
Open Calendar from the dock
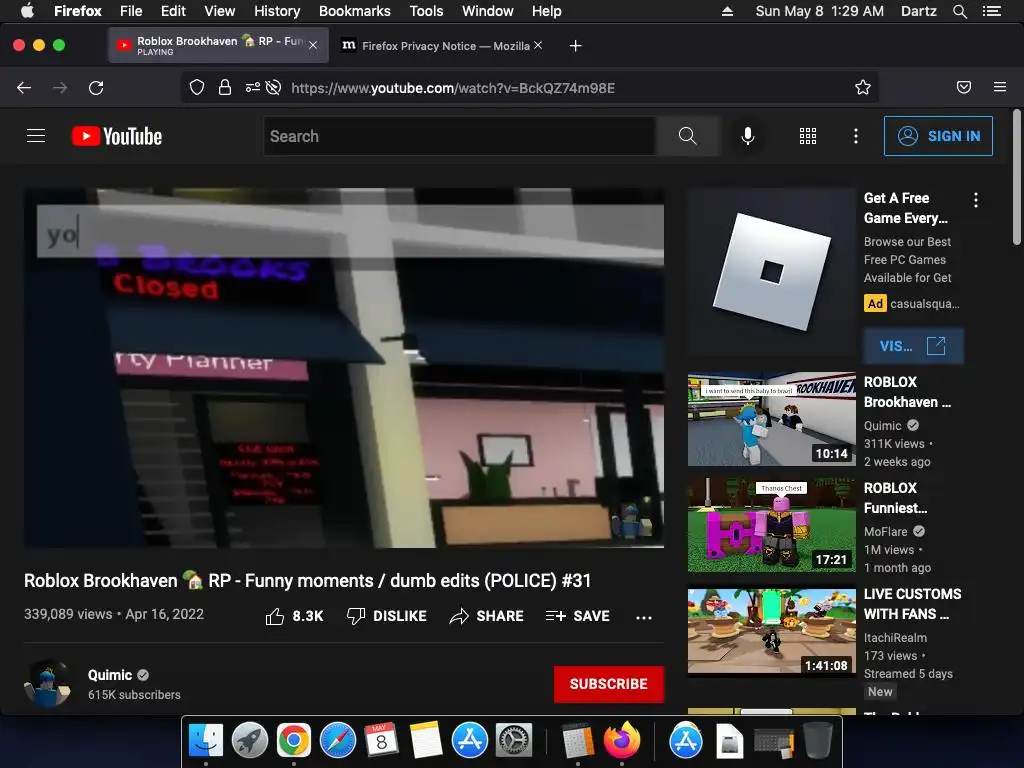[381, 740]
